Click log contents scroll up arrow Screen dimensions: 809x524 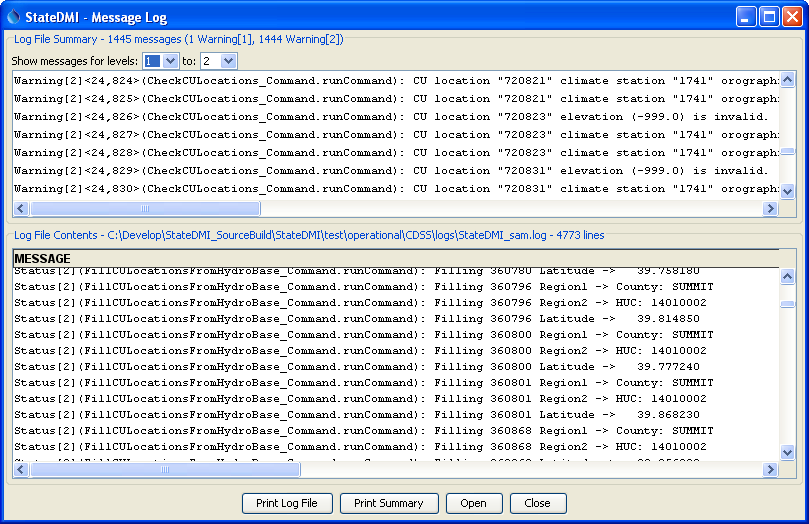point(787,276)
